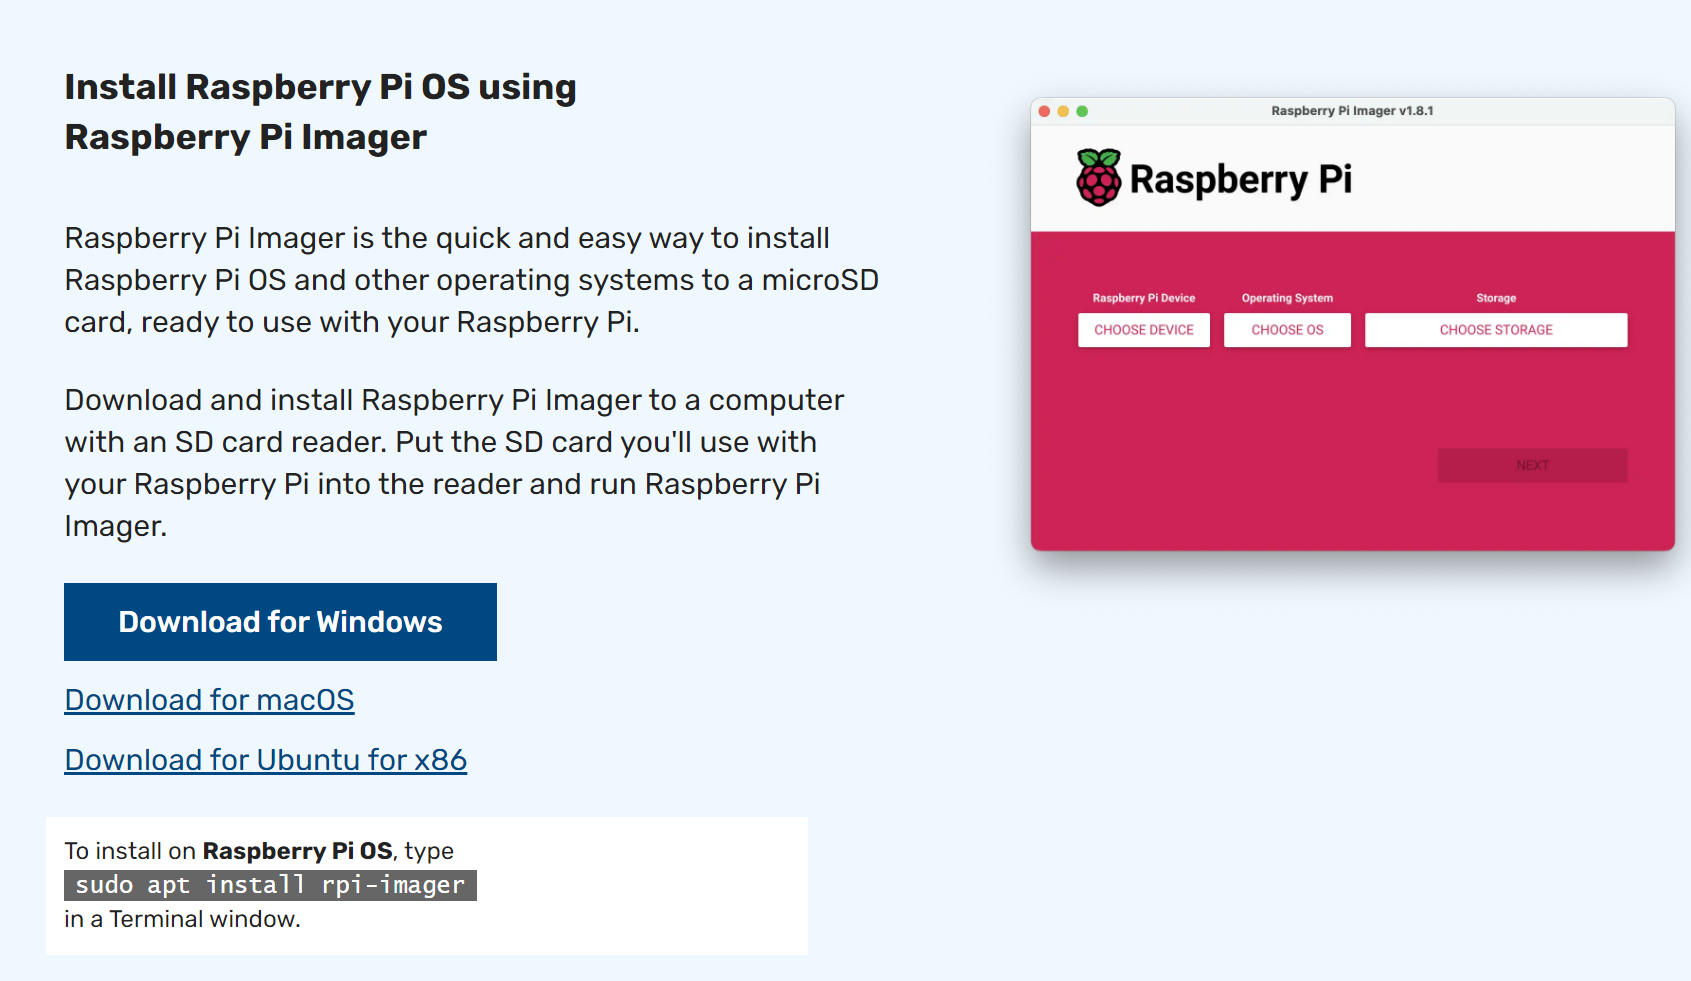Click the Raspberry Pi Device label
This screenshot has width=1691, height=981.
[x=1143, y=297]
